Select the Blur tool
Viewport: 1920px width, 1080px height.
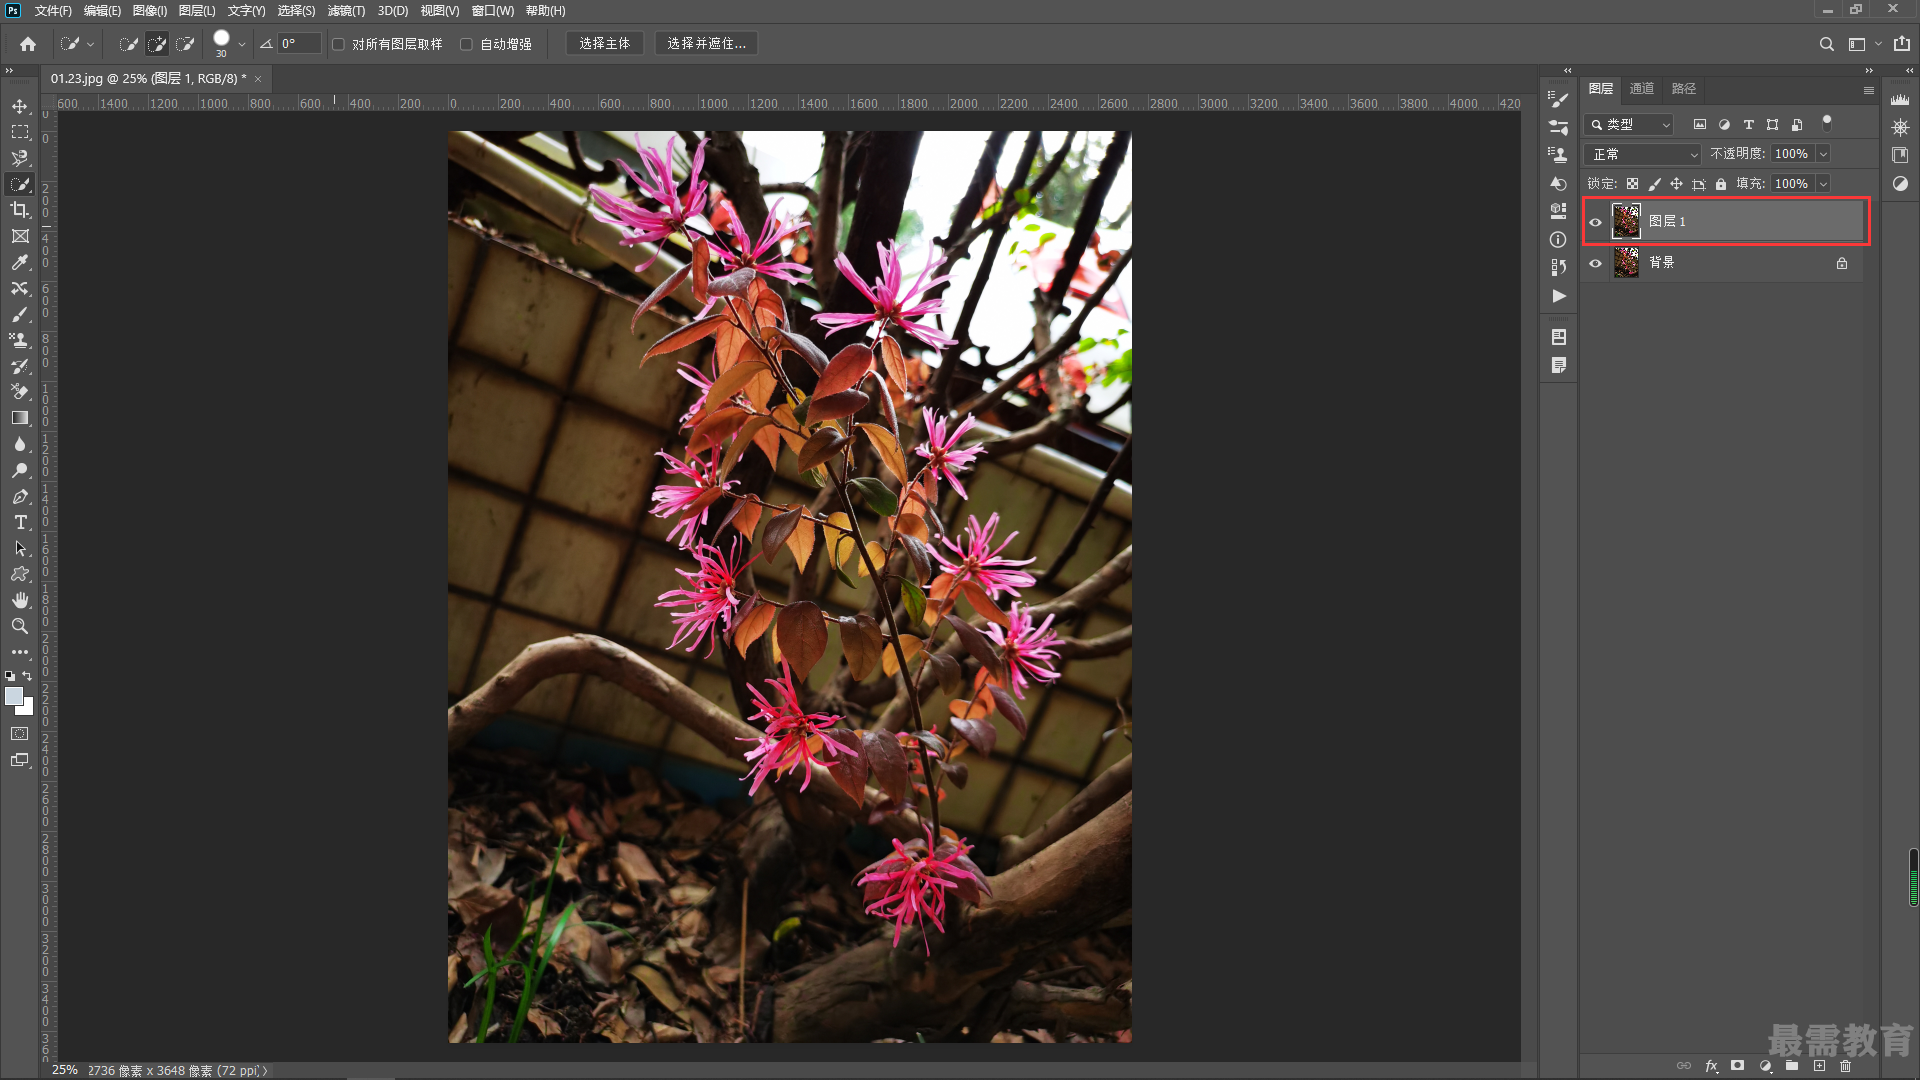coord(20,444)
